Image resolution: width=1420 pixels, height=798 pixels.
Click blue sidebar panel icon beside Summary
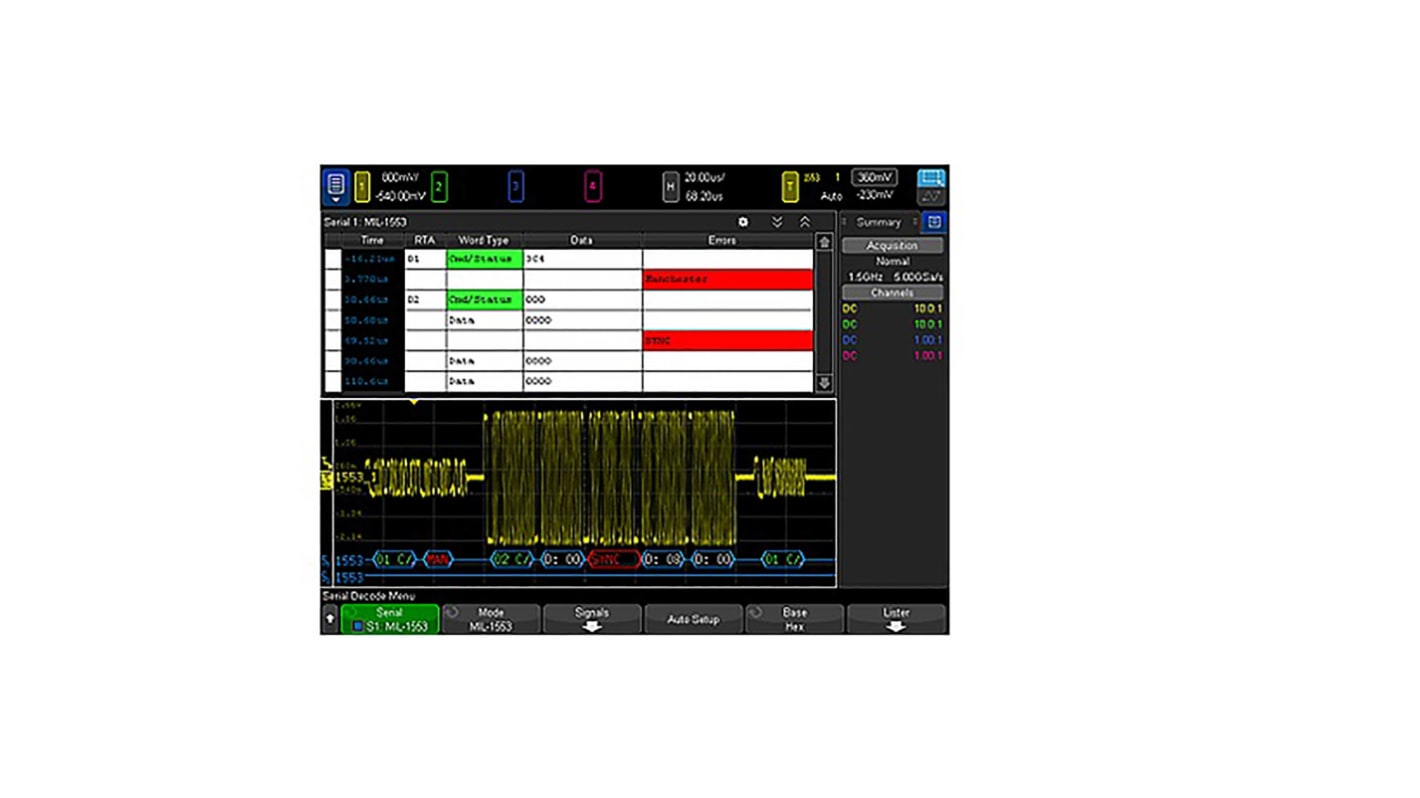[x=934, y=222]
